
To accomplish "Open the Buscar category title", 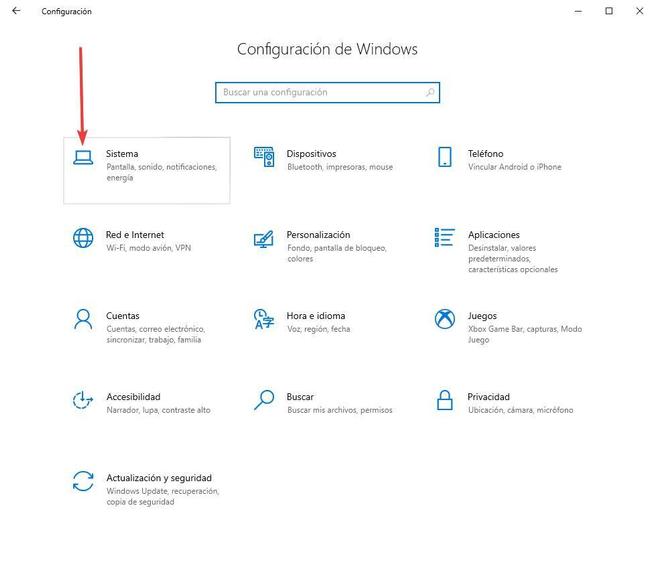I will click(300, 397).
